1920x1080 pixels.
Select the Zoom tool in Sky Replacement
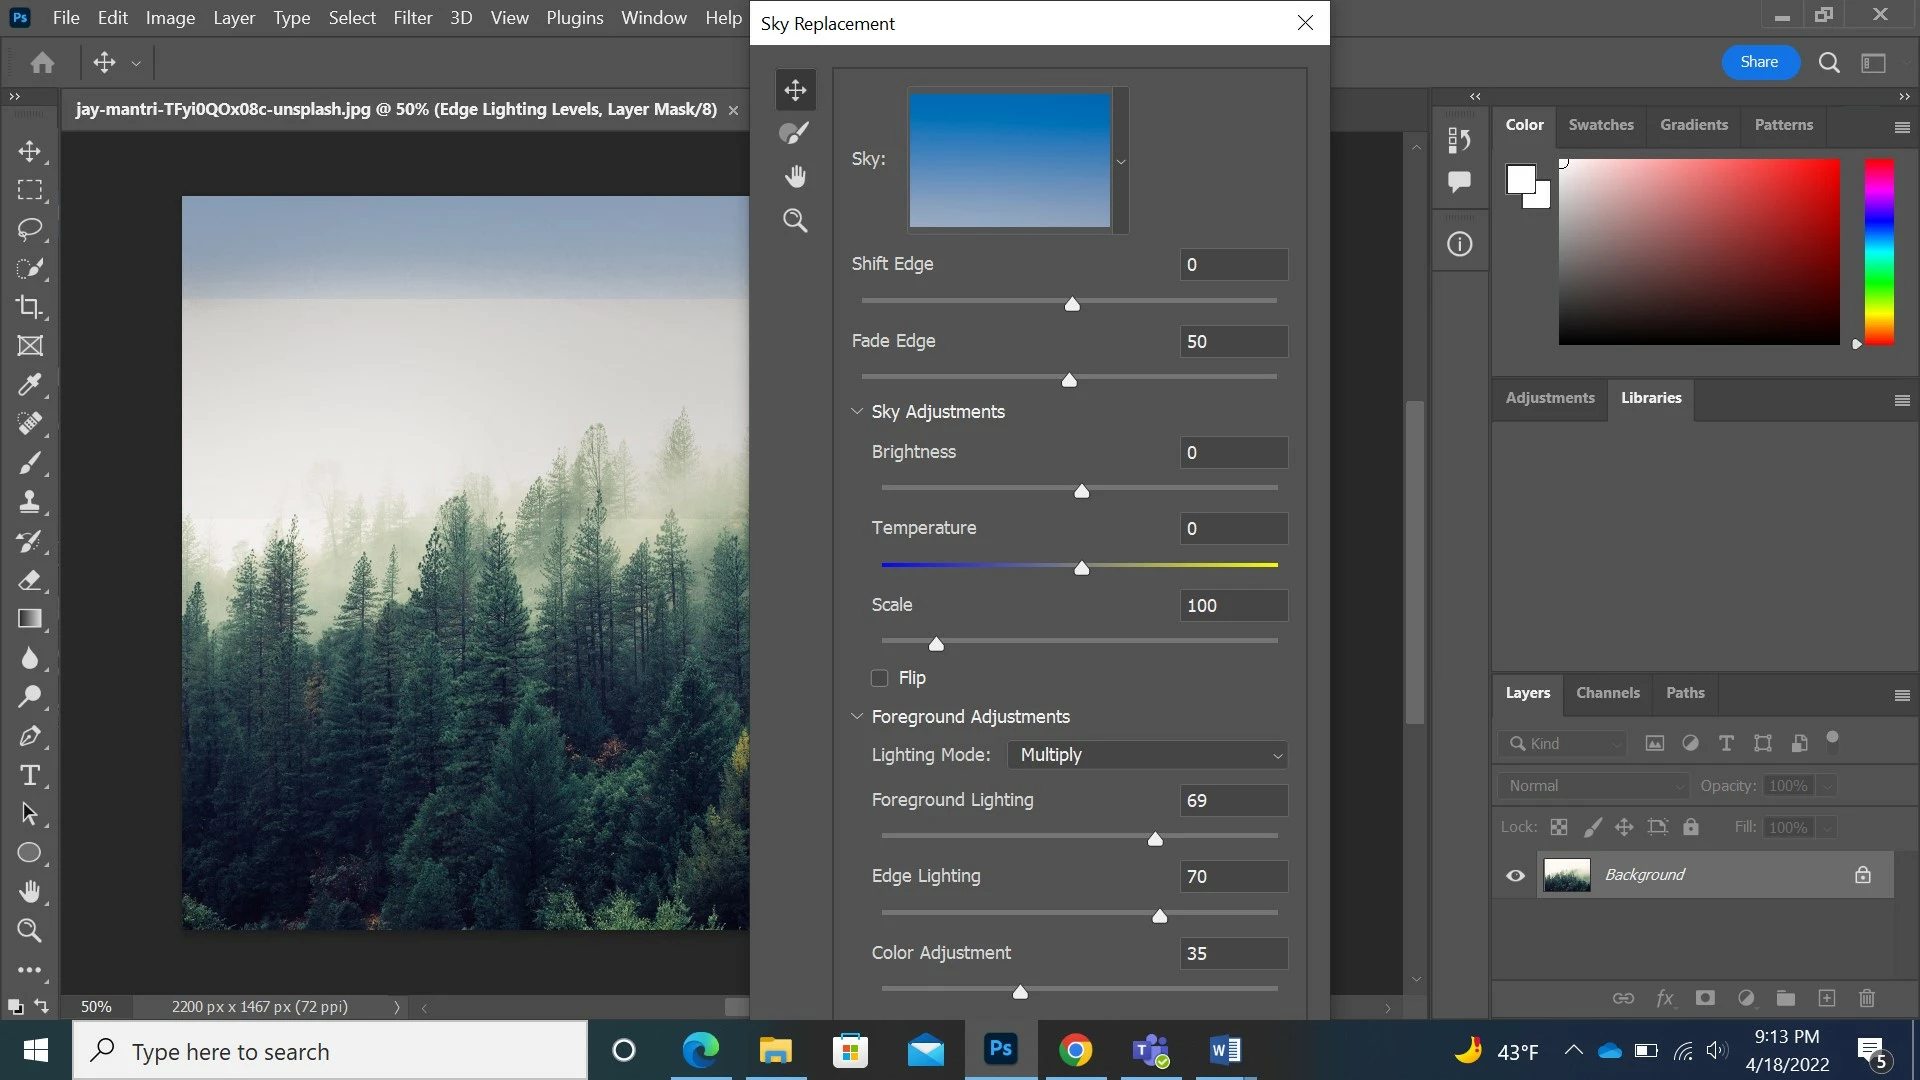(x=795, y=221)
